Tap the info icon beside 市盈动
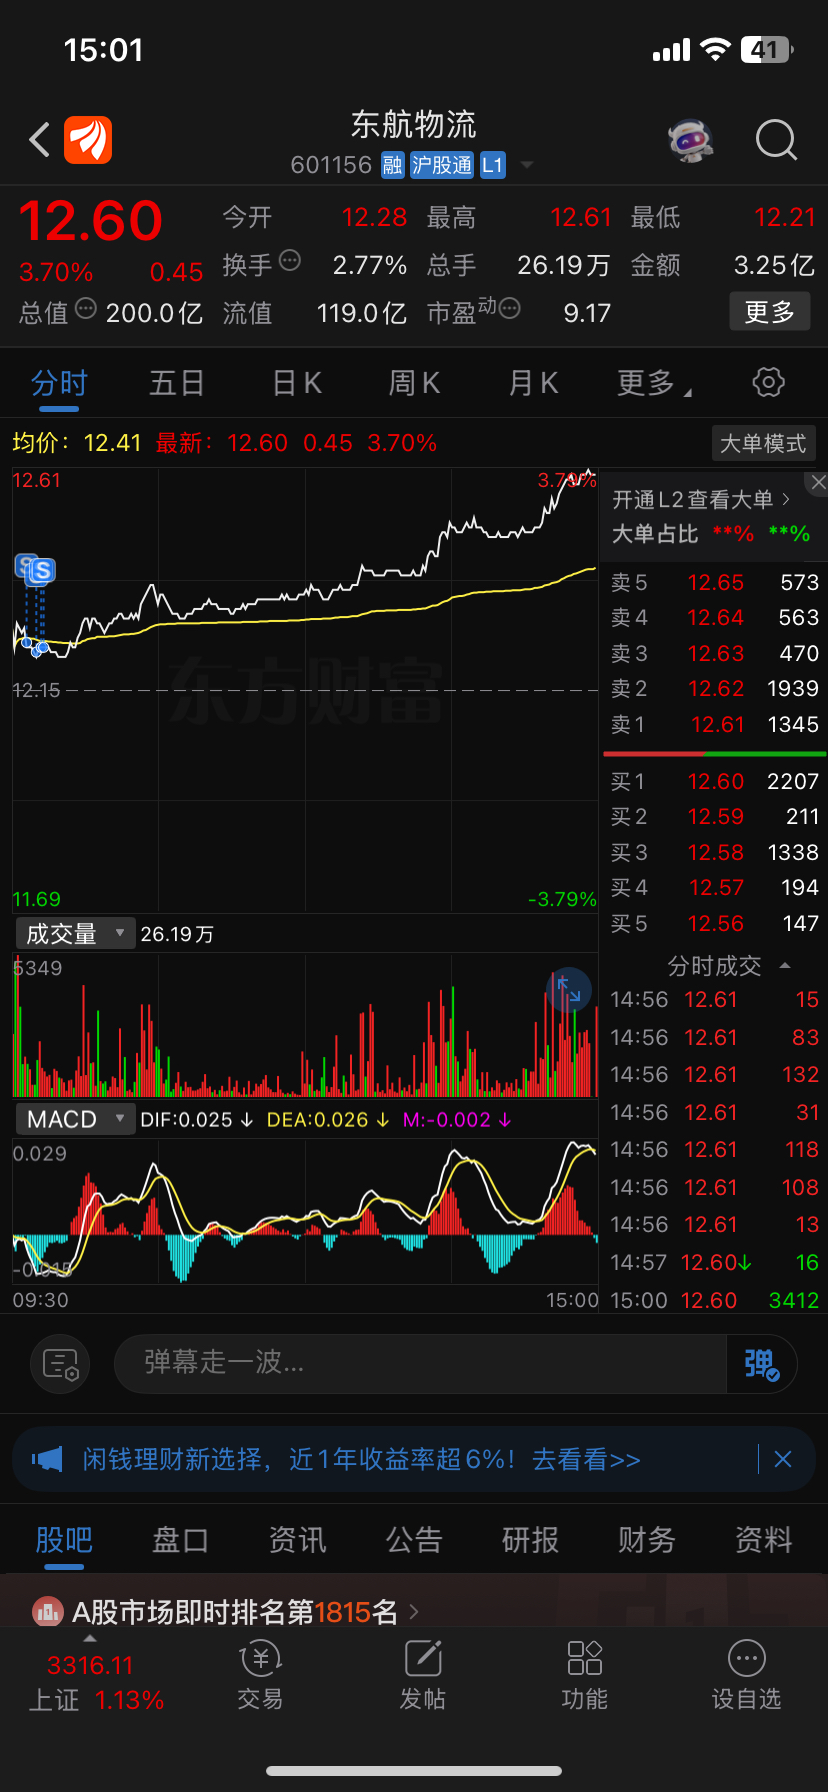 point(509,309)
